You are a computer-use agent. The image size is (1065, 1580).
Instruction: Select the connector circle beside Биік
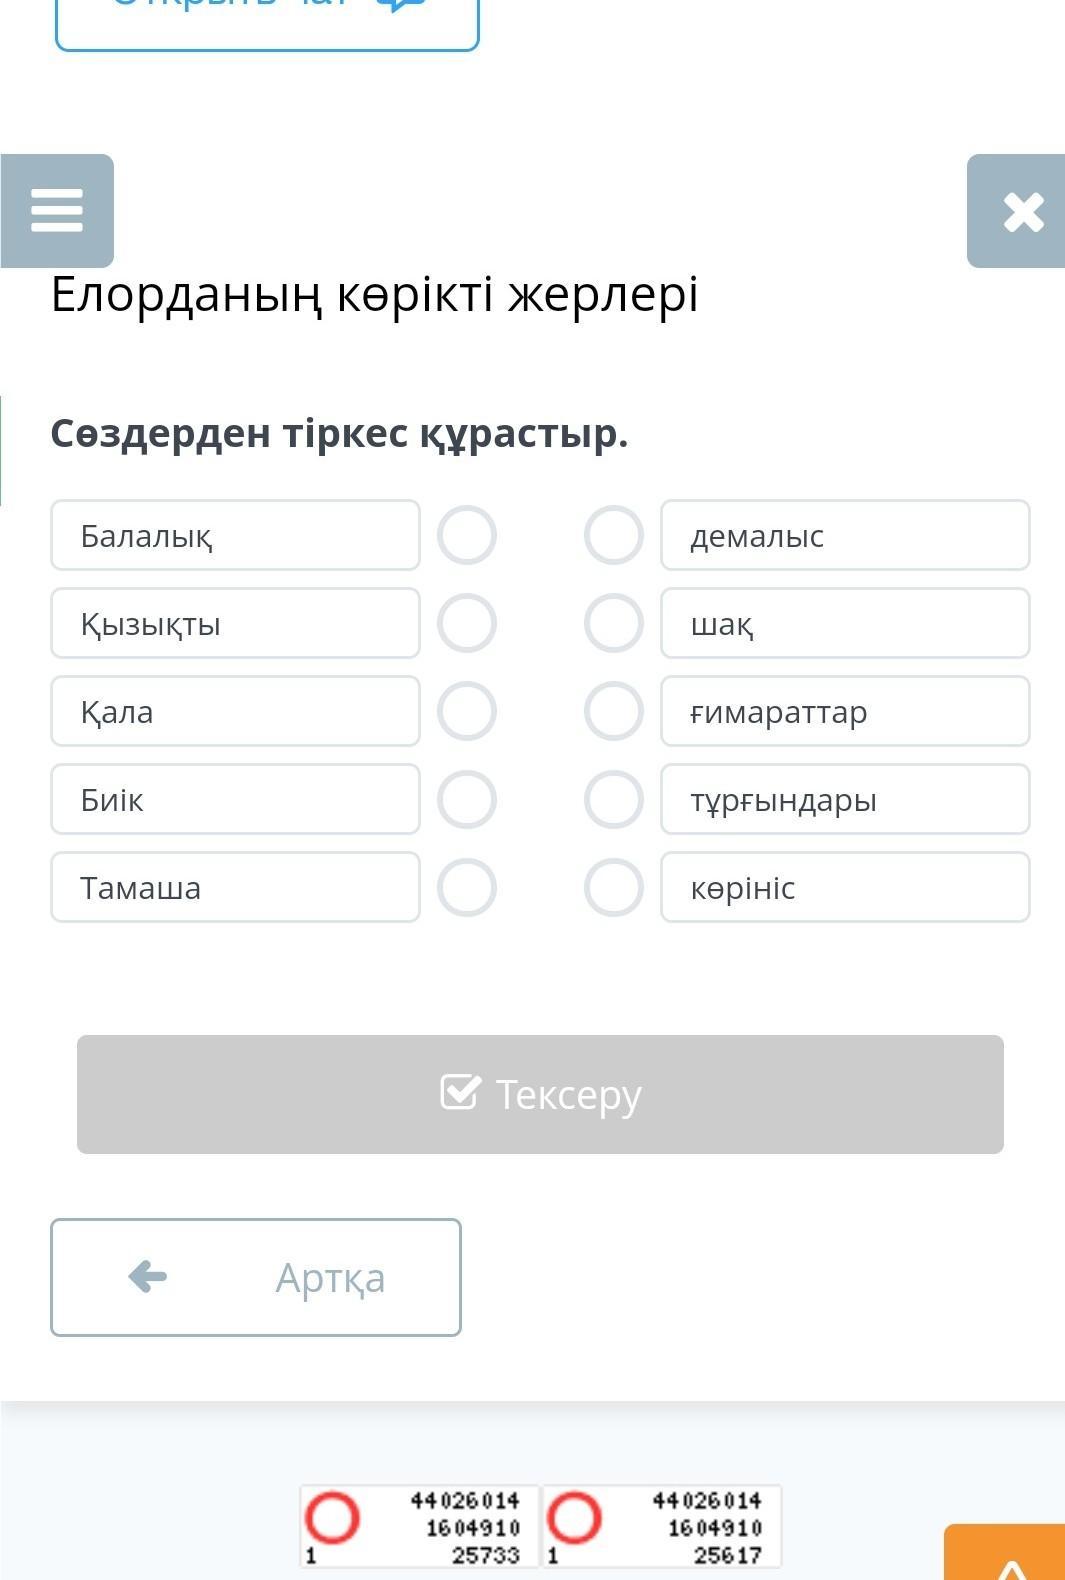point(467,799)
